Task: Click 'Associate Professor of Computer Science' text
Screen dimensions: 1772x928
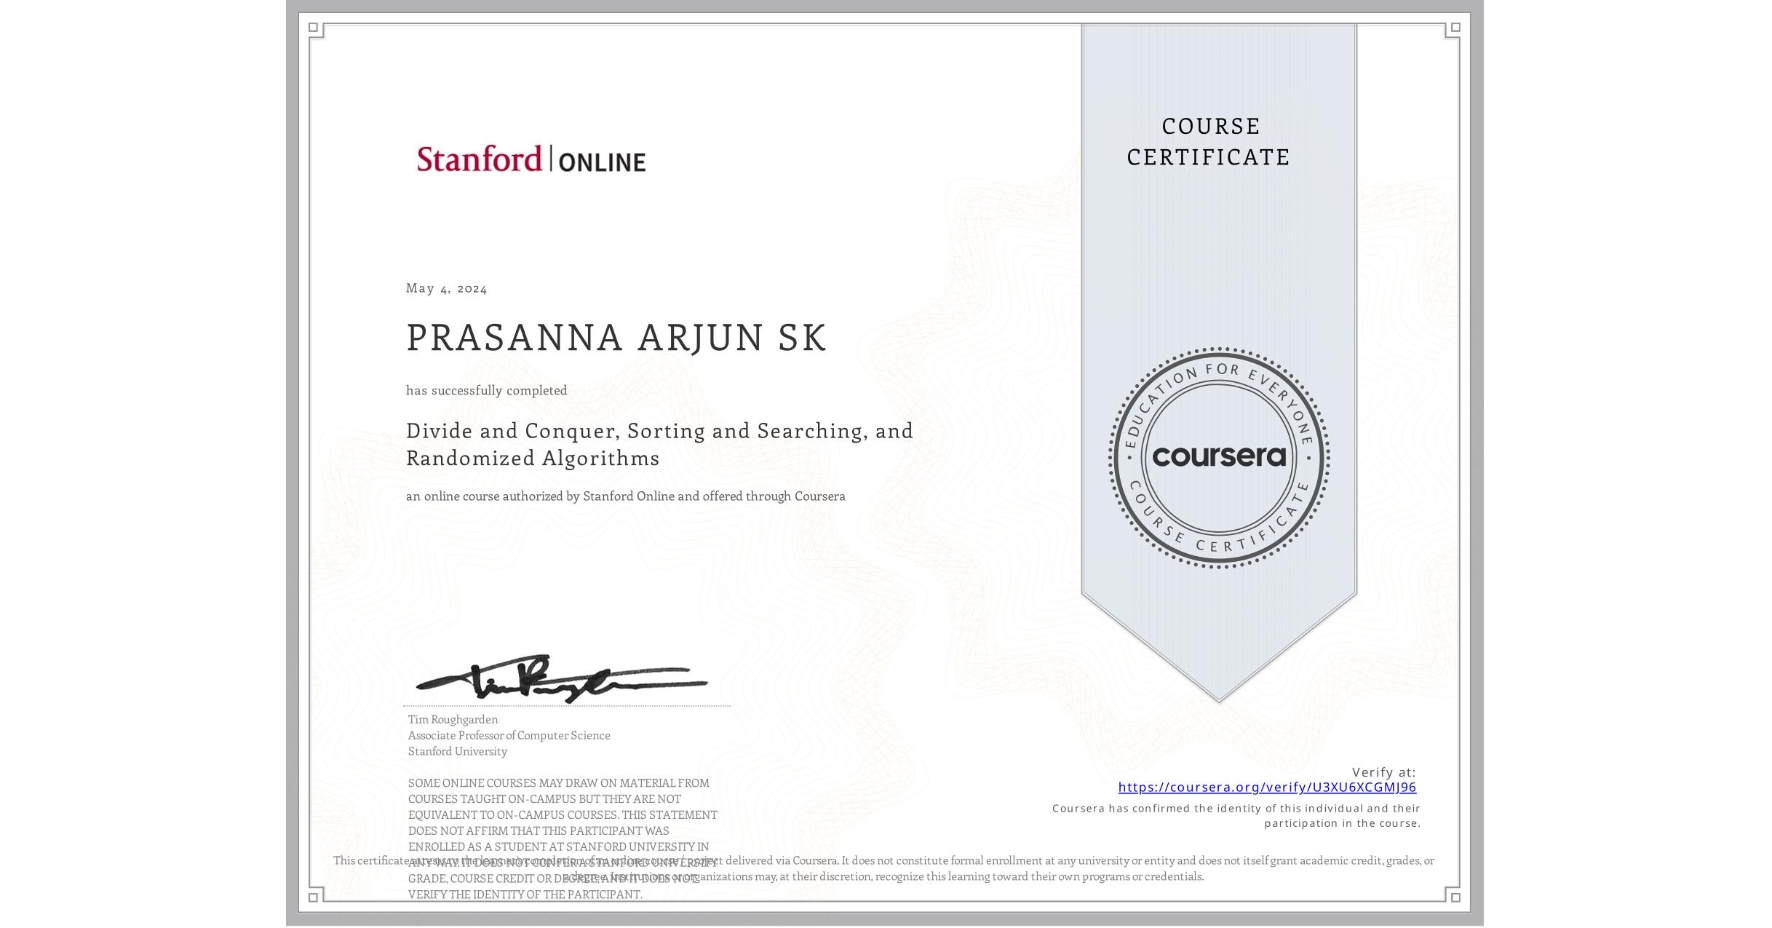Action: point(509,735)
